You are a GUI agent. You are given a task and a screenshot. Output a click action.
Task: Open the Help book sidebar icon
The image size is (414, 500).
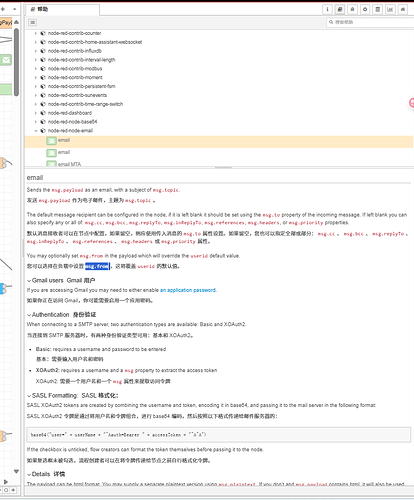(340, 9)
